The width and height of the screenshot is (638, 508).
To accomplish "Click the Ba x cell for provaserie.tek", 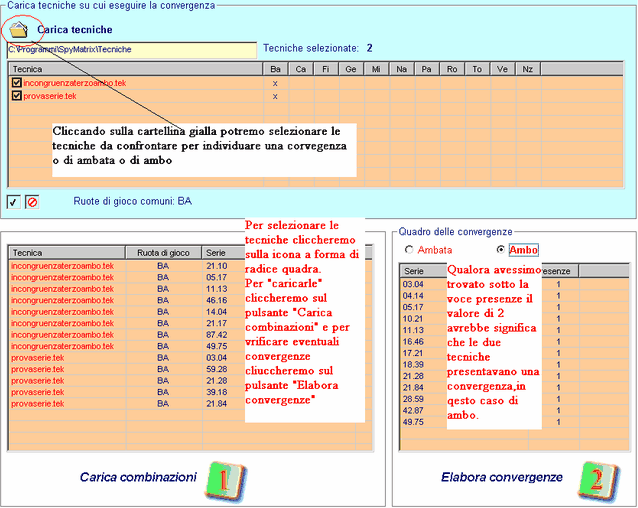I will 275,96.
